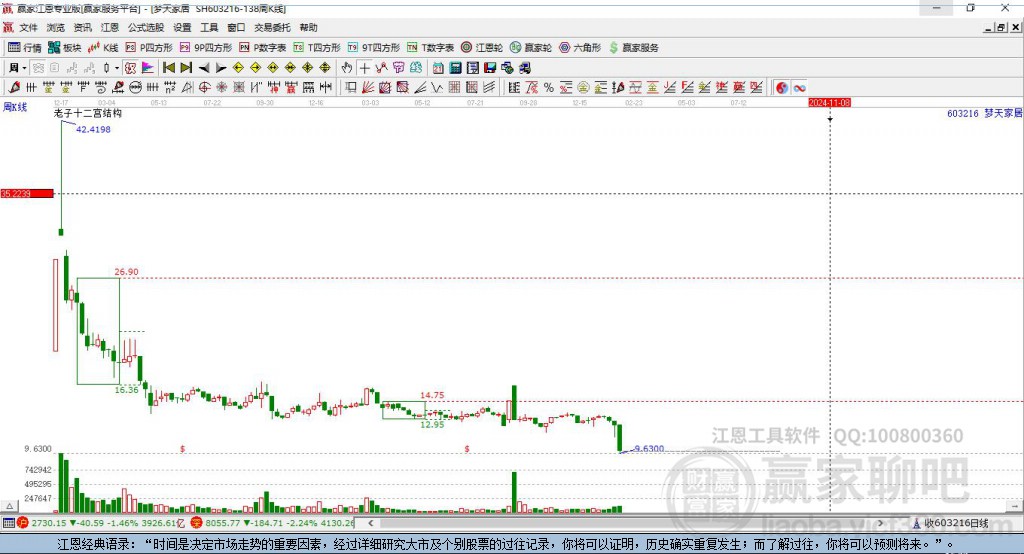Expand the candlestick chart type dropdown arrow
Screen dimensions: 1024x554
pos(117,68)
